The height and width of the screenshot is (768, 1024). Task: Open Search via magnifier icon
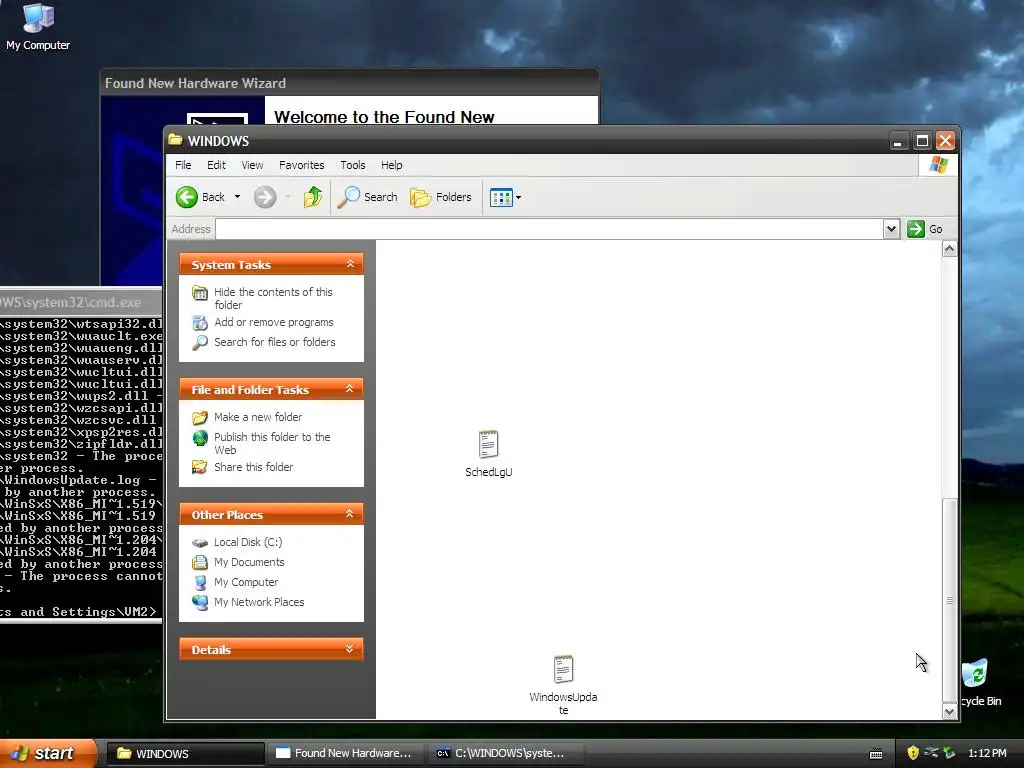(x=349, y=197)
